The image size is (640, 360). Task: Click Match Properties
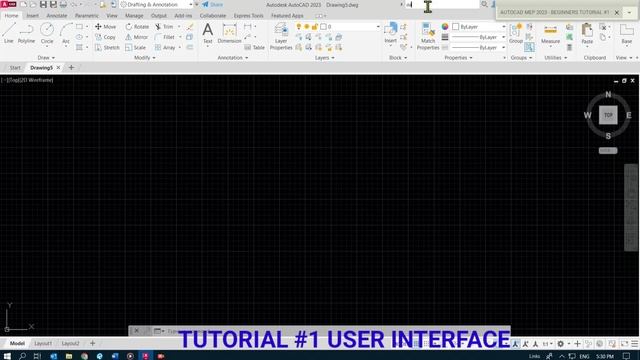(428, 36)
